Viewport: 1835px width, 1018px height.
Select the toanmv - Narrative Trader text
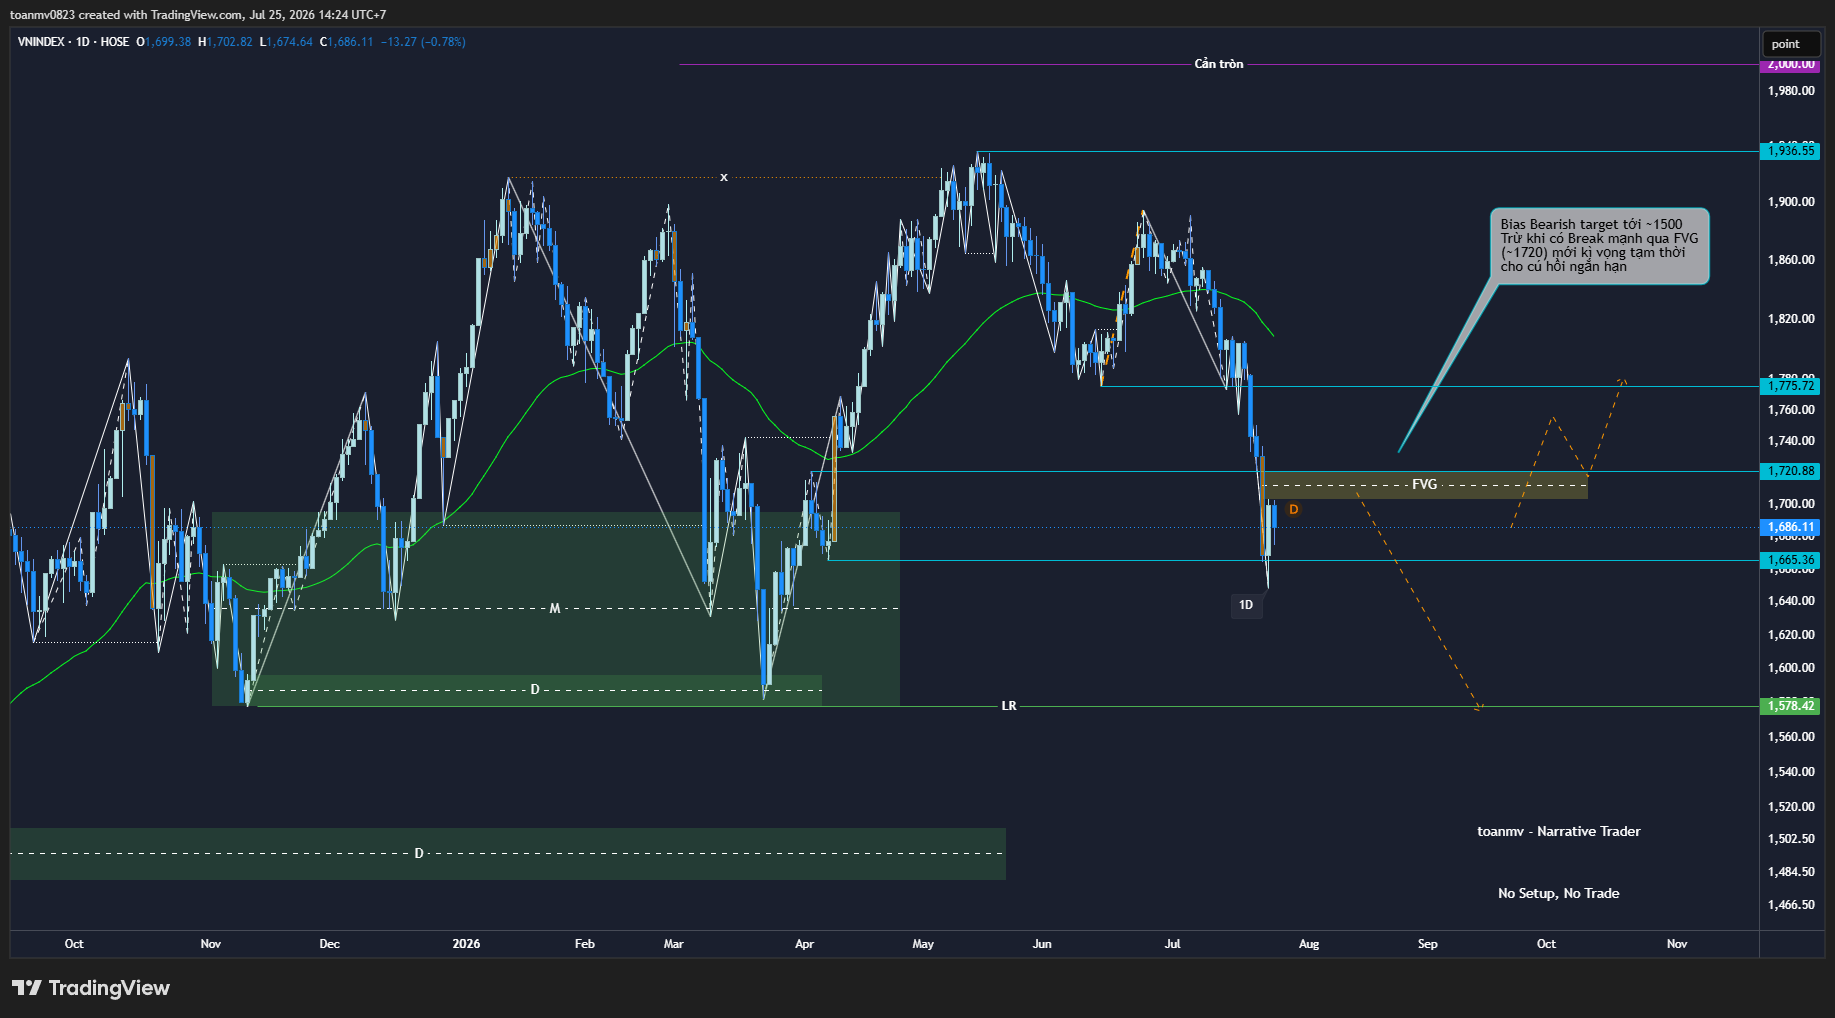1559,832
